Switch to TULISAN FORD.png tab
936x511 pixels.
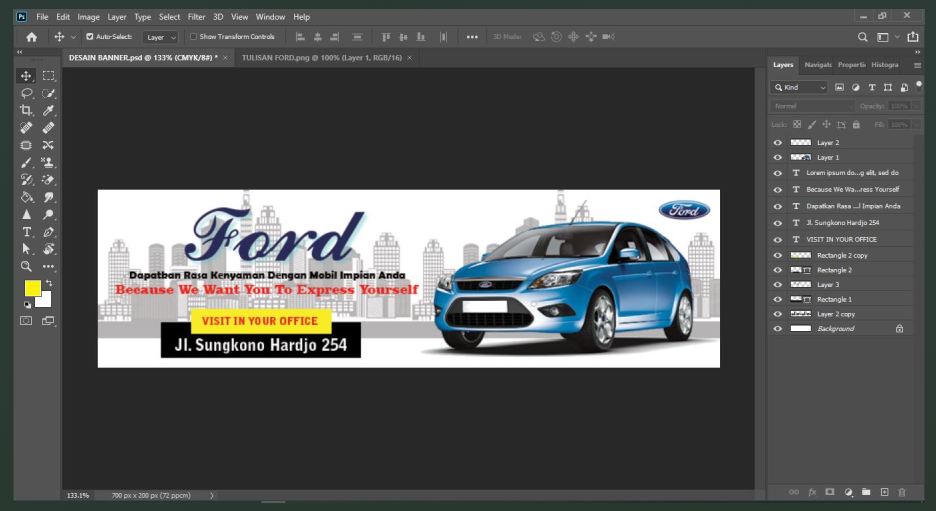(x=322, y=58)
